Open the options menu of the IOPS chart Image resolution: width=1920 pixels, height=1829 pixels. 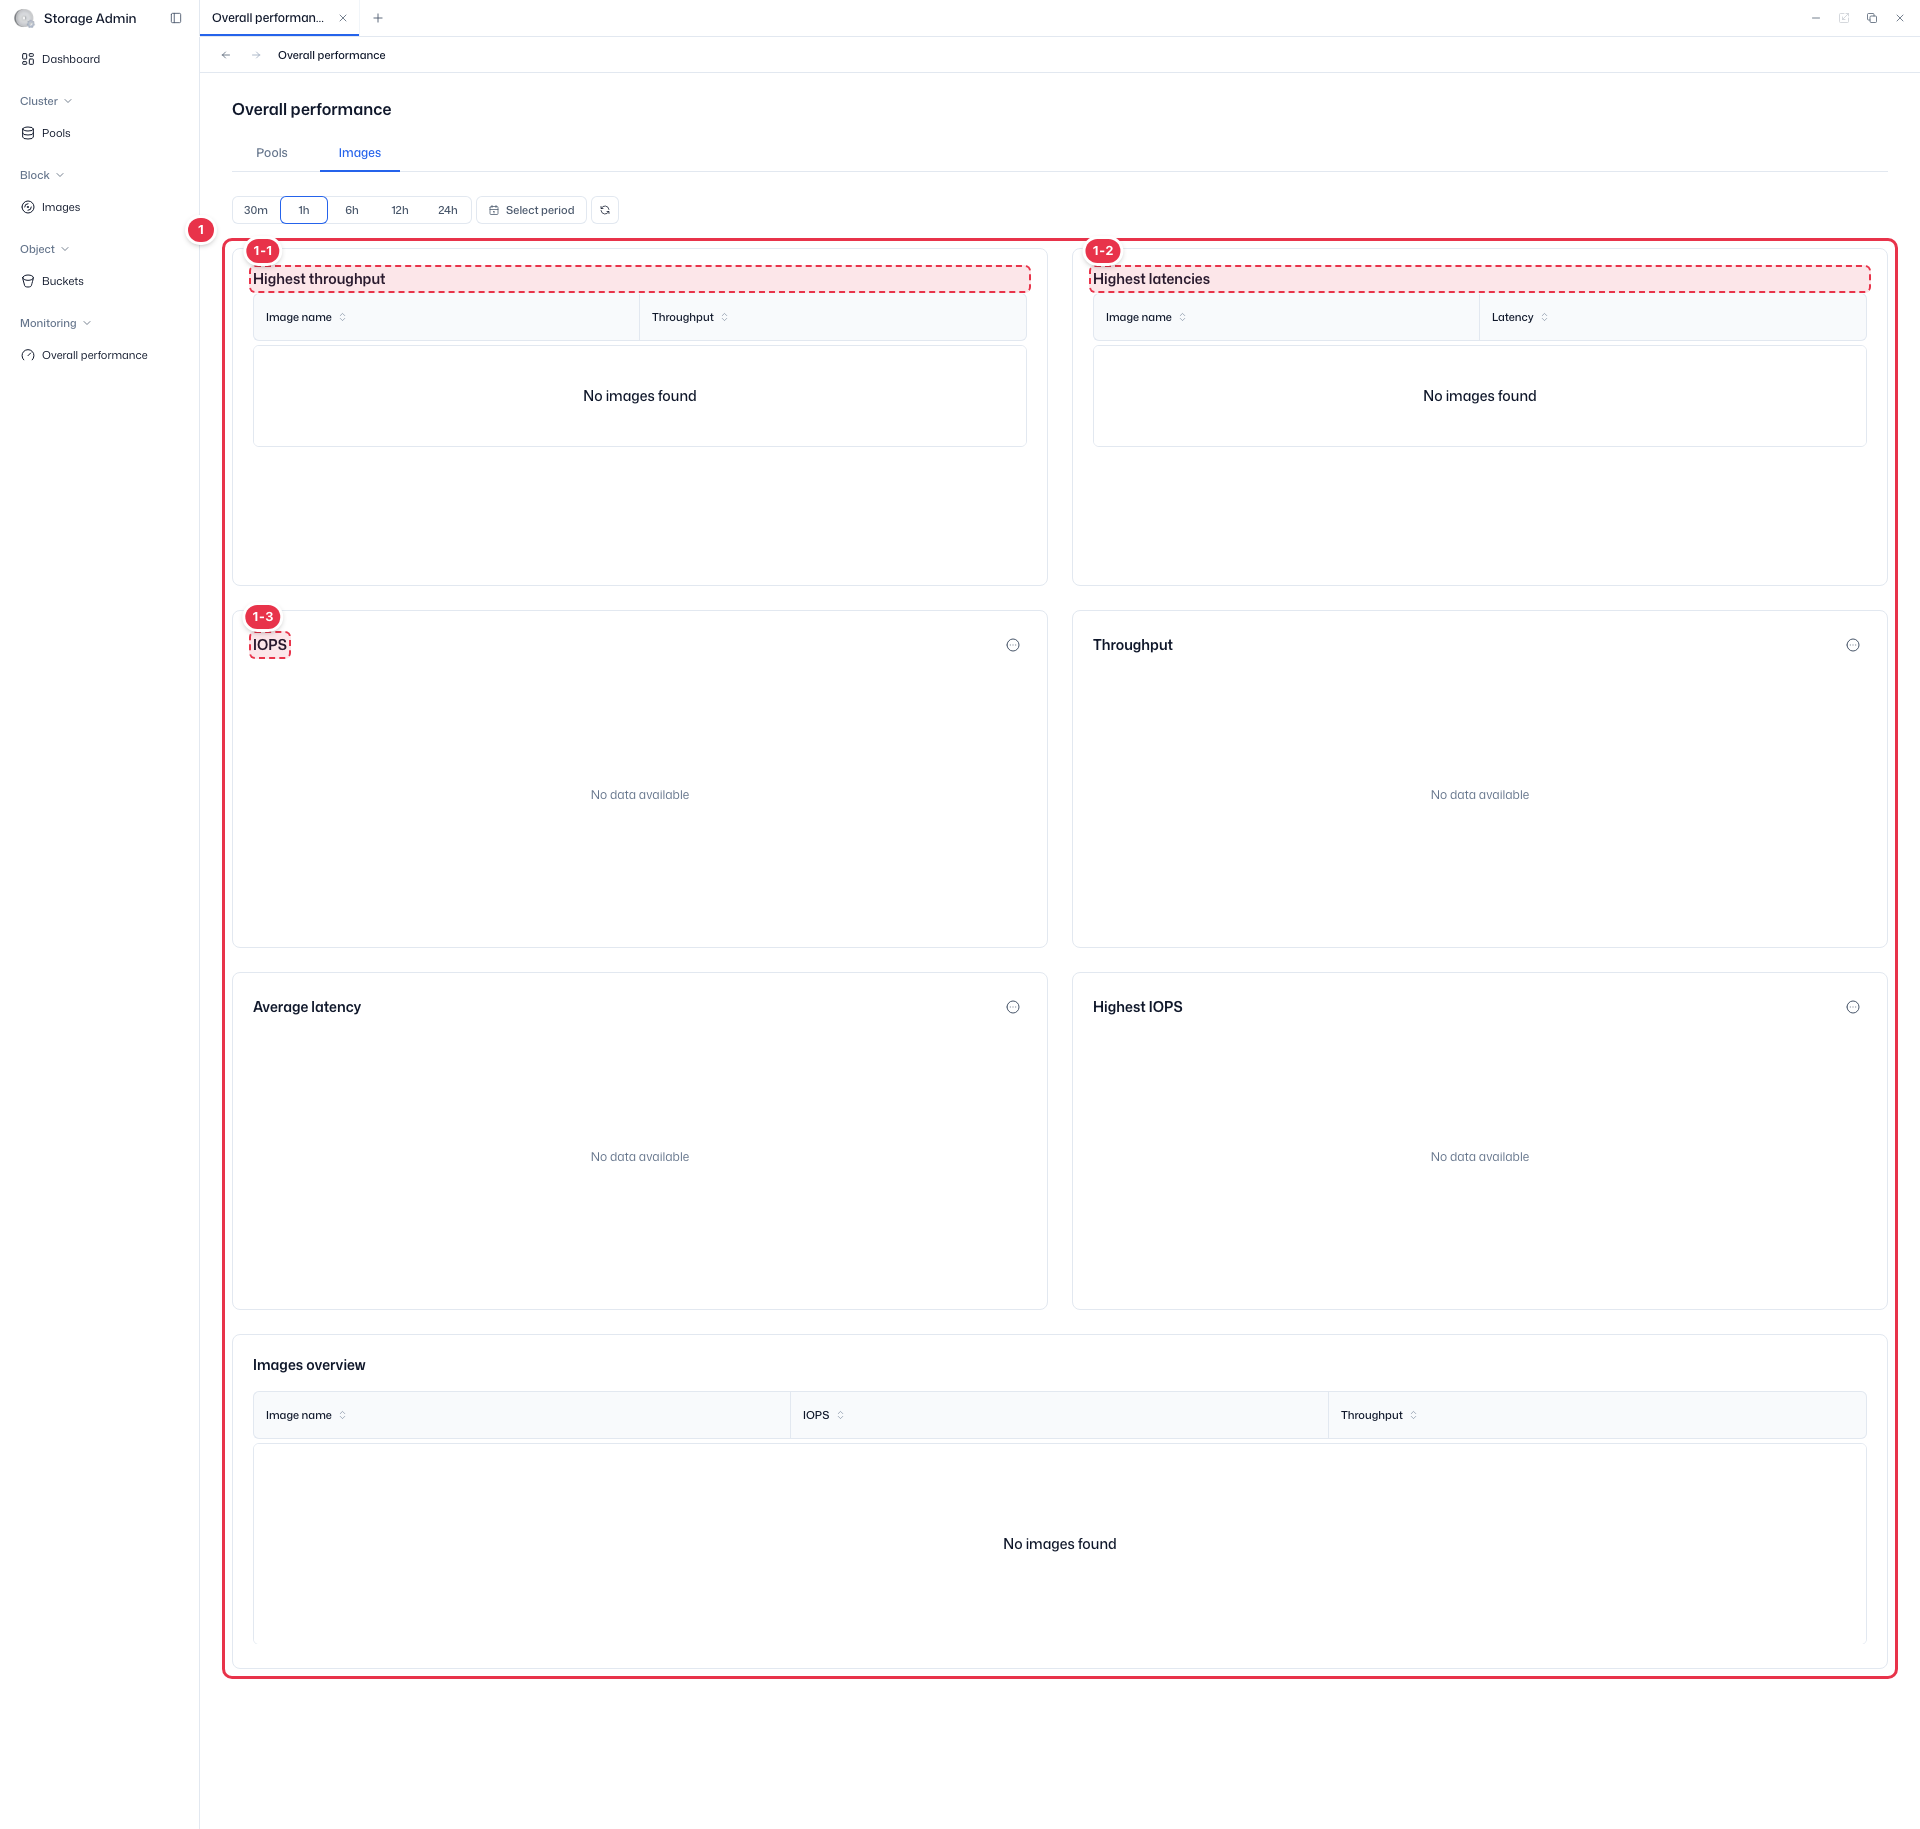coord(1013,645)
